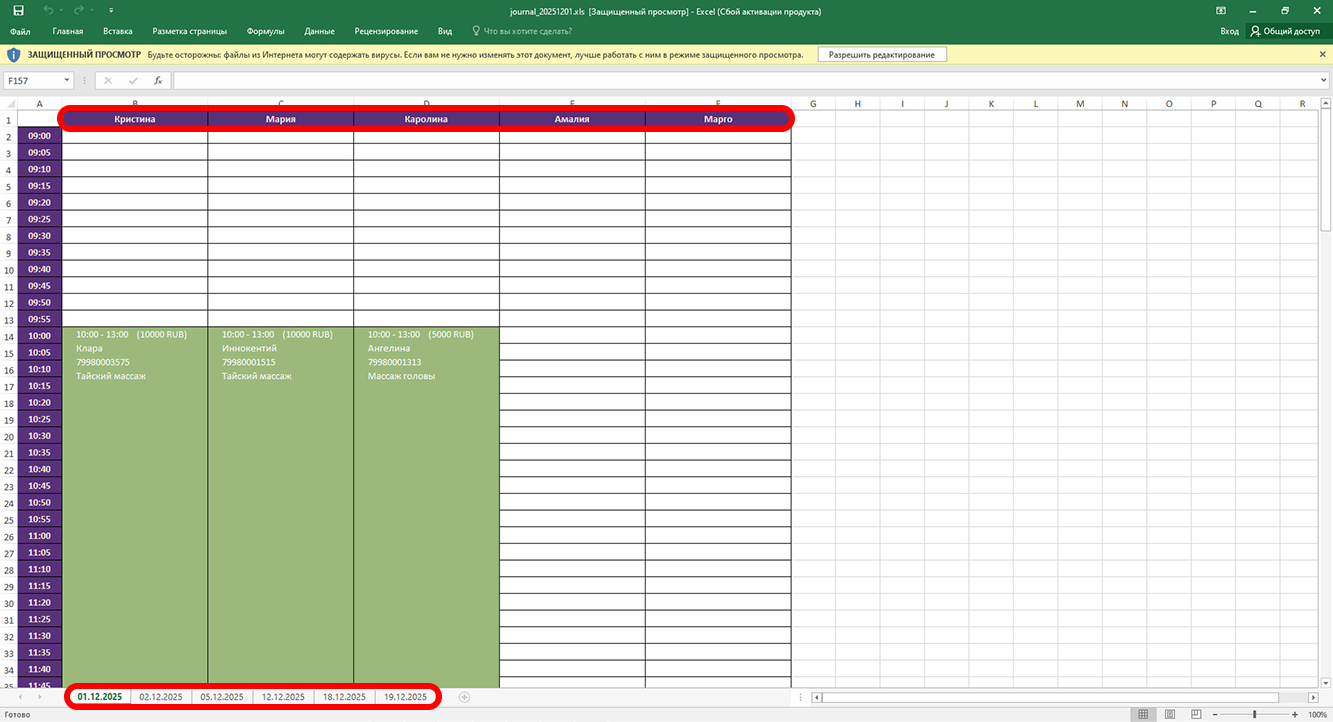Image resolution: width=1333 pixels, height=722 pixels.
Task: Open the Формулы ribbon tab
Action: point(265,31)
